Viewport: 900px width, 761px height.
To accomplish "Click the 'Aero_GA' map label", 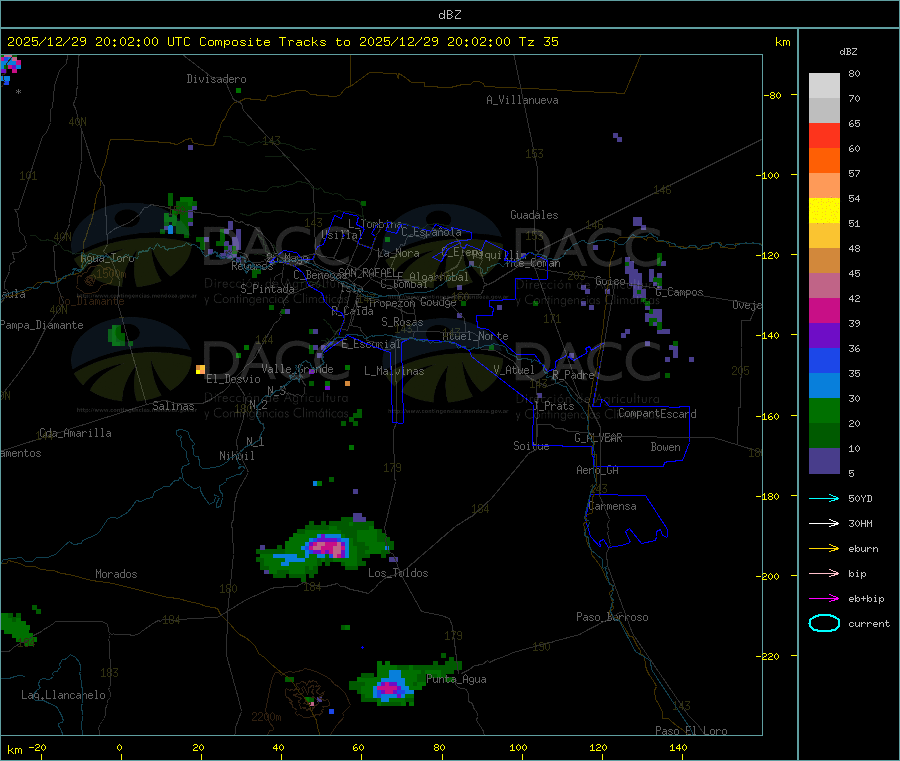I will pos(598,470).
